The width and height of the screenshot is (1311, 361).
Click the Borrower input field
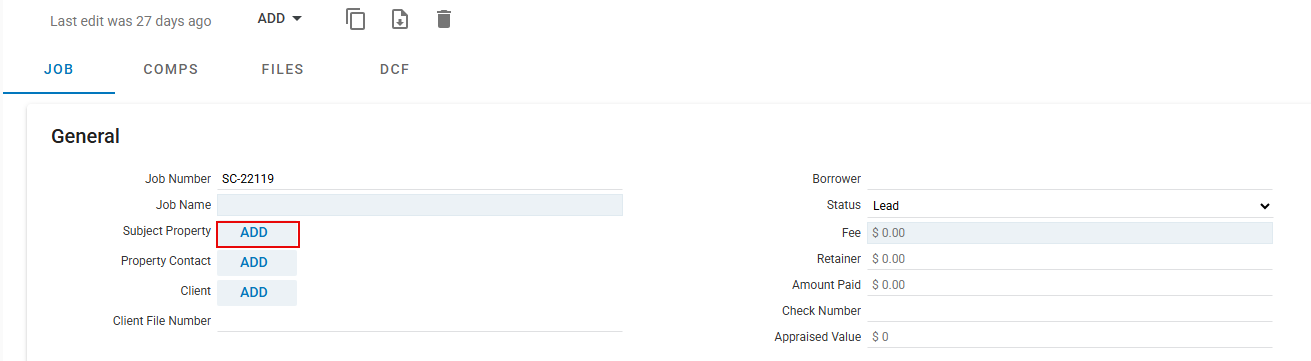(x=1070, y=179)
